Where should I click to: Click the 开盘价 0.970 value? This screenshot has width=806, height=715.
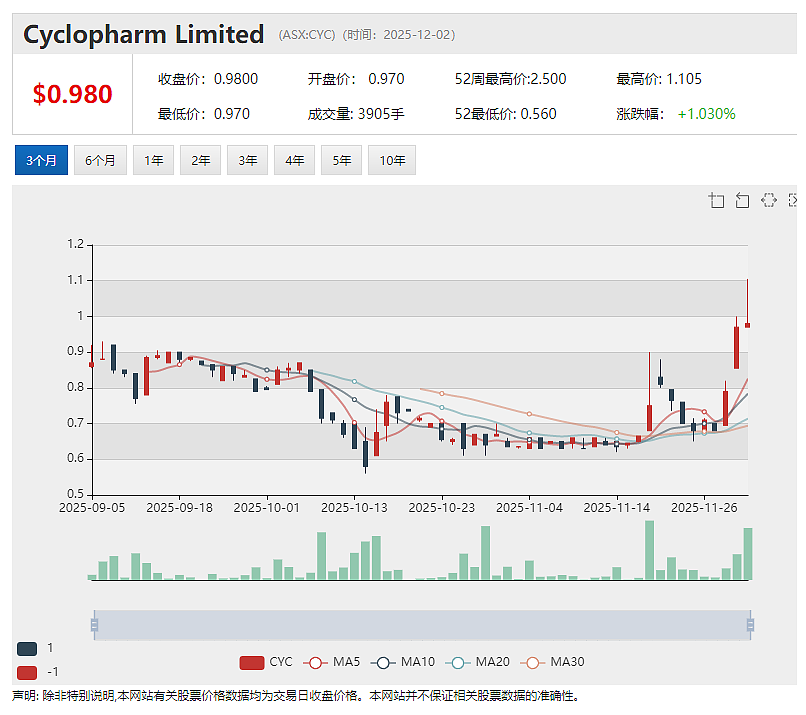(386, 79)
